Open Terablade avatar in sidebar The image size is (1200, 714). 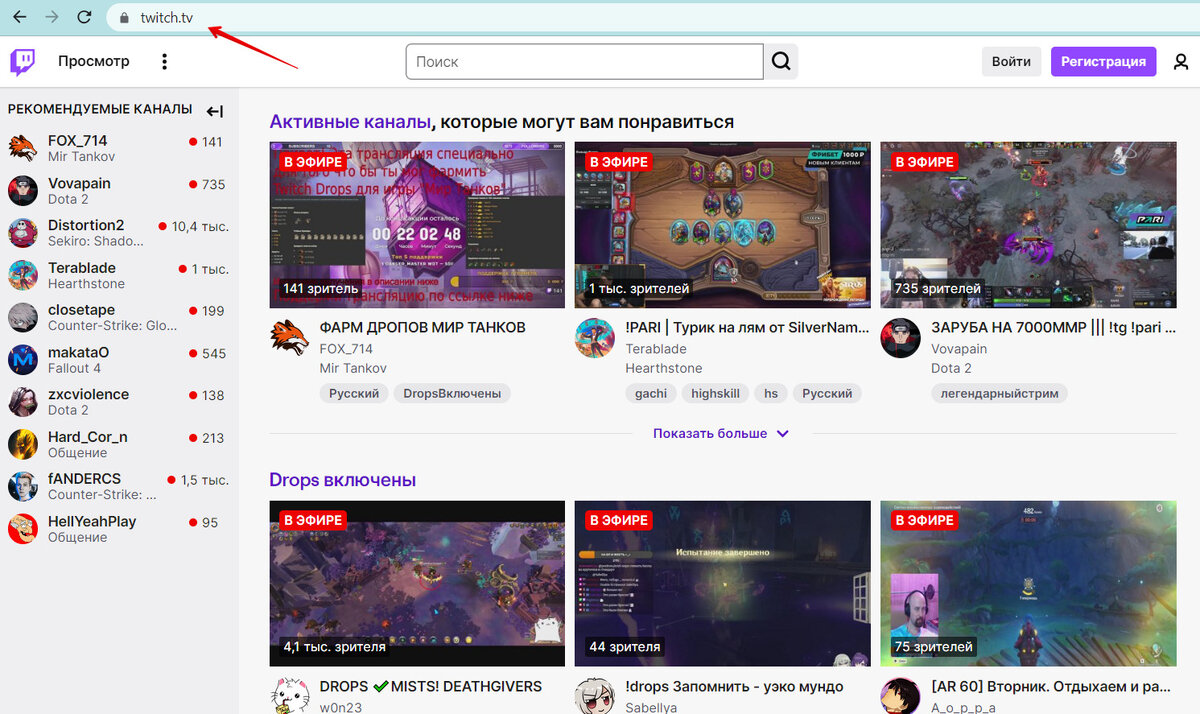pos(22,275)
